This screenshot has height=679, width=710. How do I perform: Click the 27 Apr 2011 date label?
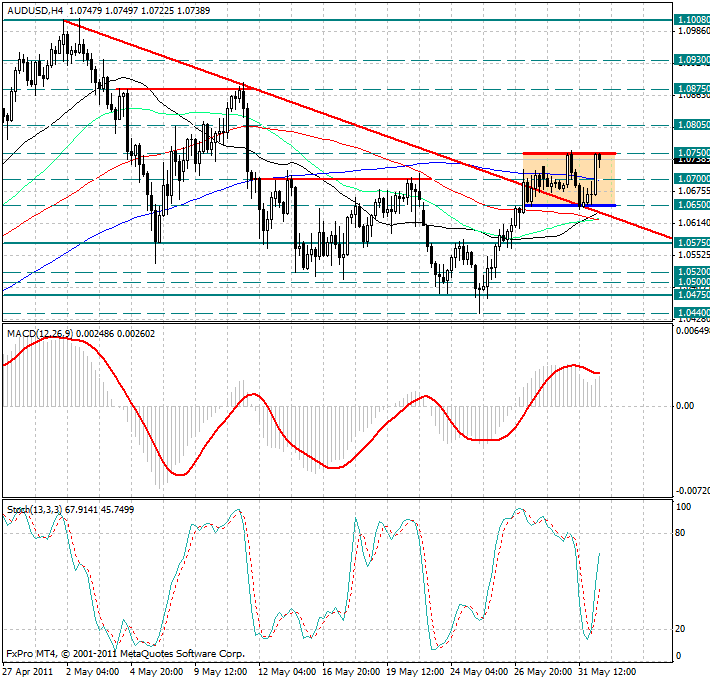pos(28,672)
